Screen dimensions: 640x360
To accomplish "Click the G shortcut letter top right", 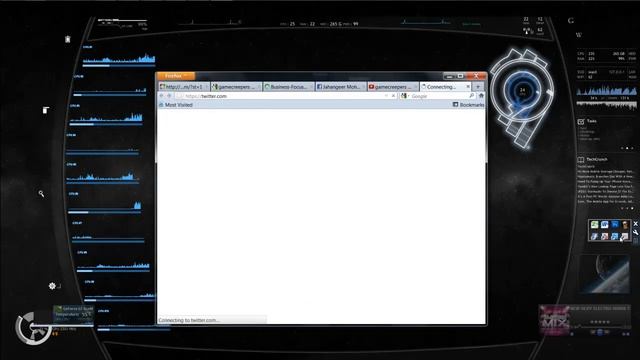I will [x=571, y=21].
